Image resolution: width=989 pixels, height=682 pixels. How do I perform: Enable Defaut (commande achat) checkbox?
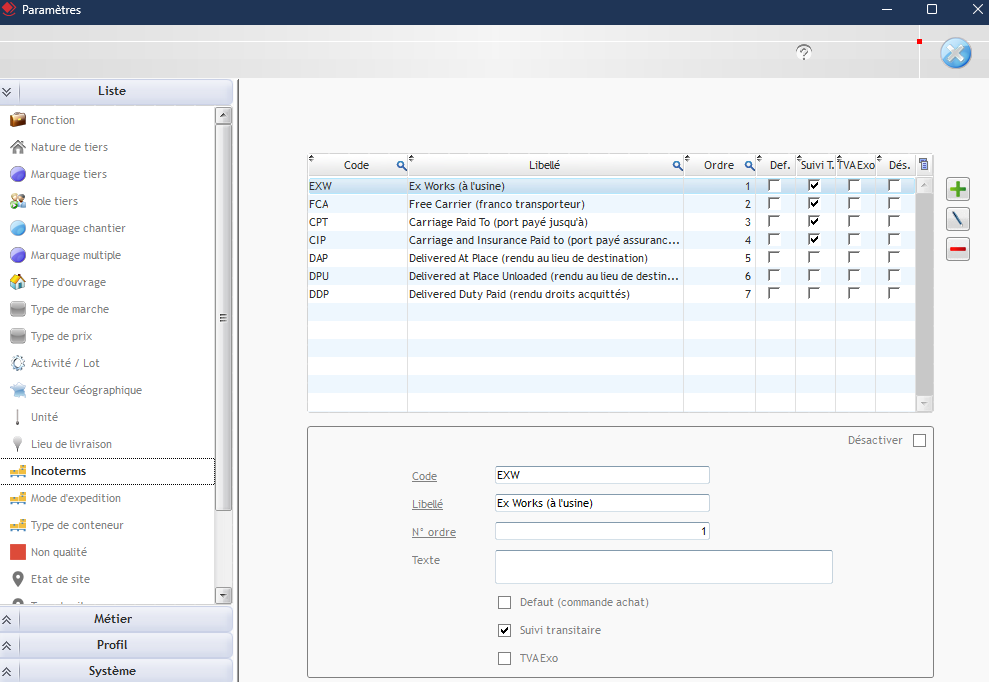[505, 602]
